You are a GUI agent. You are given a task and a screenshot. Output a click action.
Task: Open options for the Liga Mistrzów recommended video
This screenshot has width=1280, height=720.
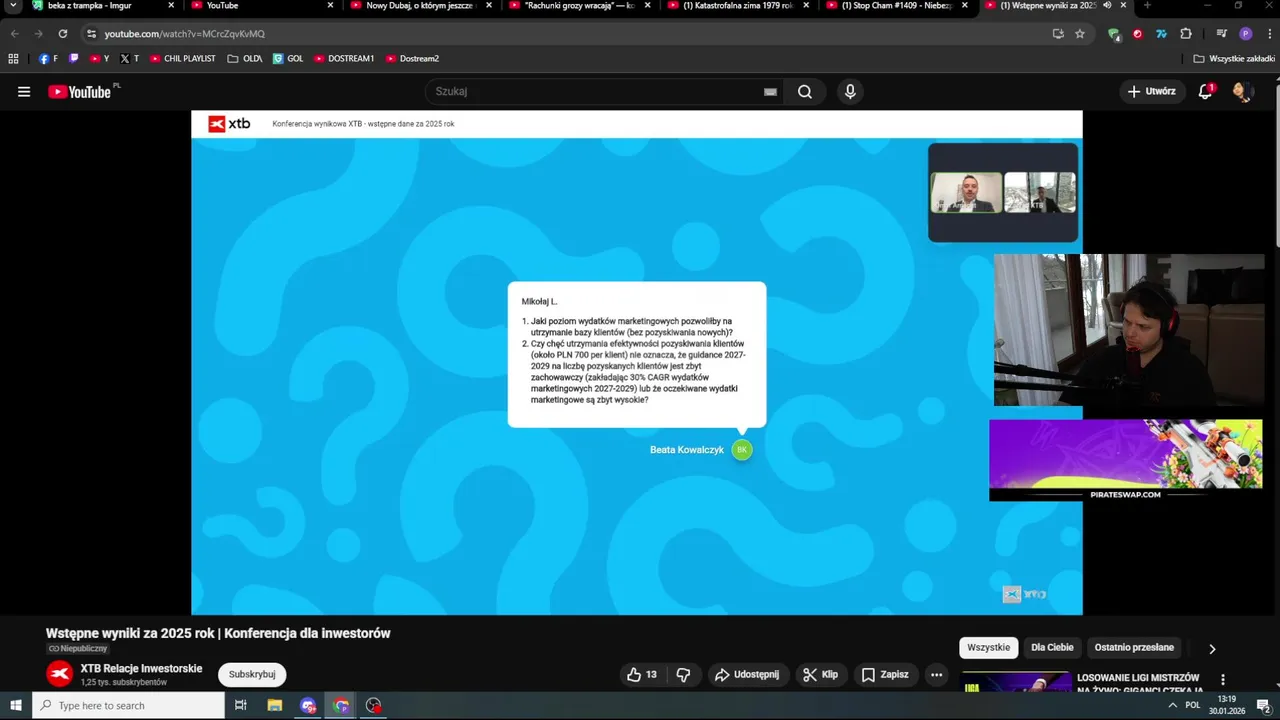pyautogui.click(x=1222, y=680)
